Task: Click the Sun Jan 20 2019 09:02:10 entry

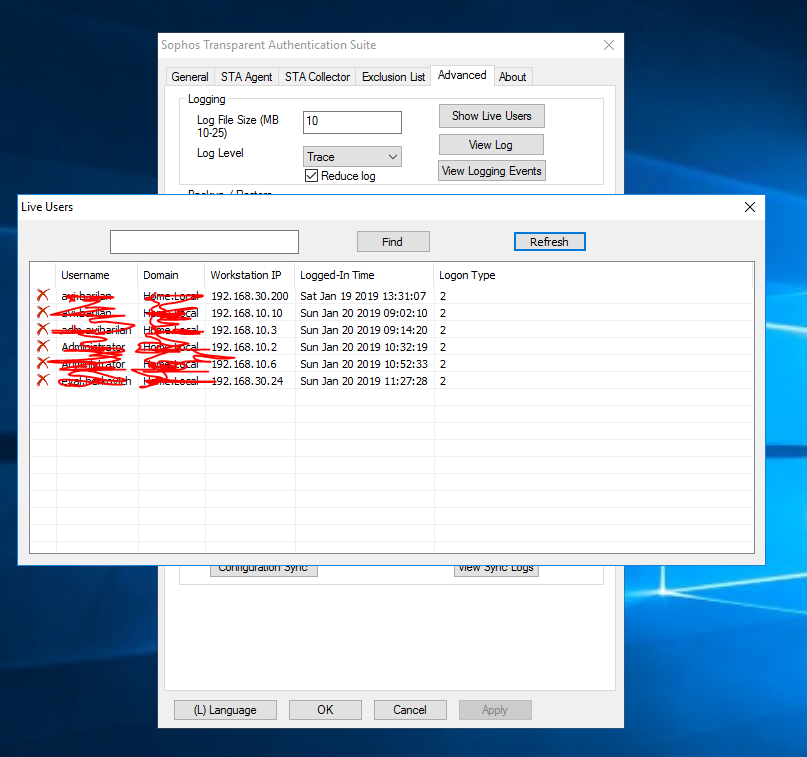Action: (x=364, y=313)
